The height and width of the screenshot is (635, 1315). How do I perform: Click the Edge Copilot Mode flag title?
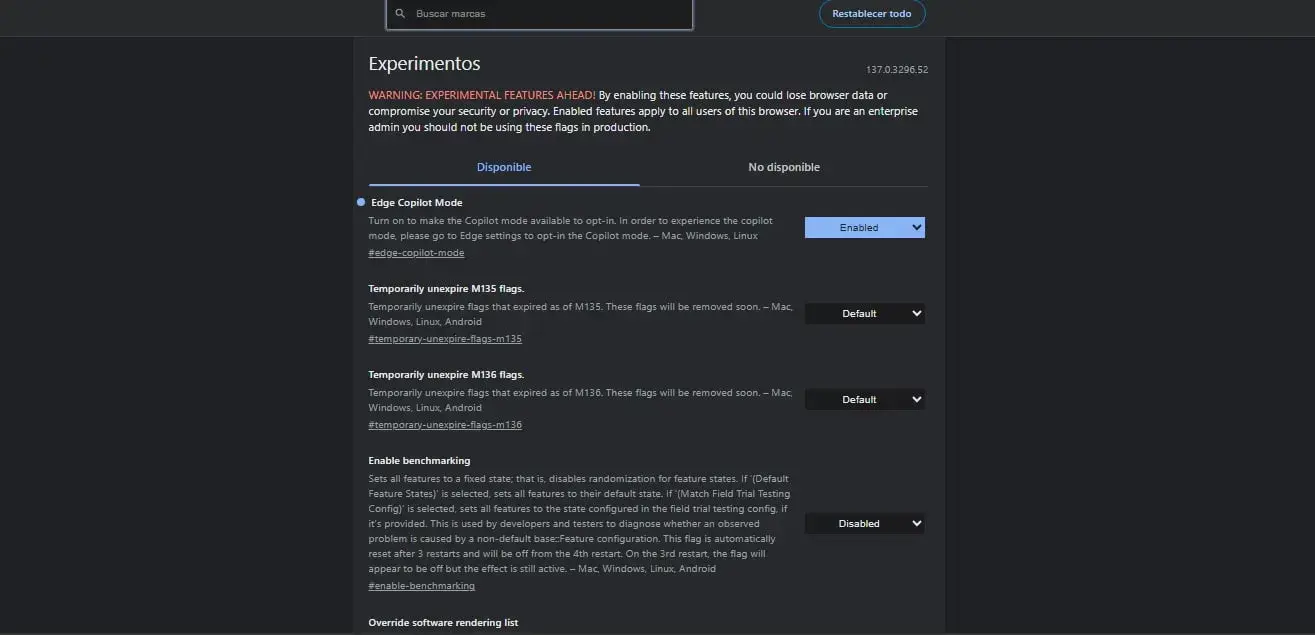416,202
